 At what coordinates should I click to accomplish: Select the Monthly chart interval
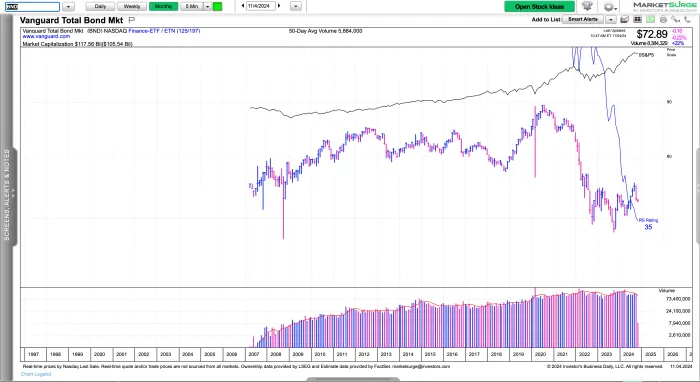(163, 6)
